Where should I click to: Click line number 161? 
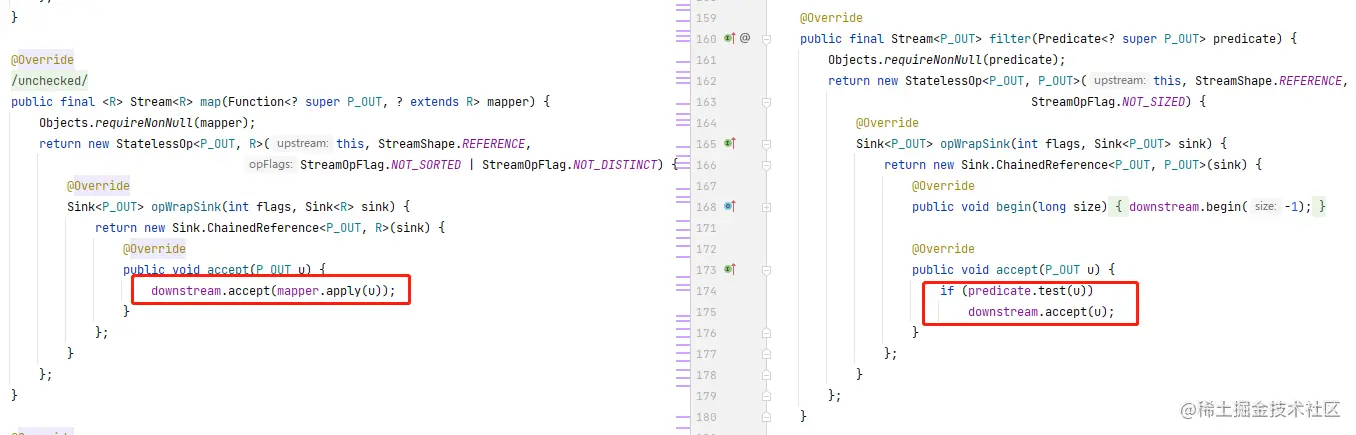[x=706, y=60]
